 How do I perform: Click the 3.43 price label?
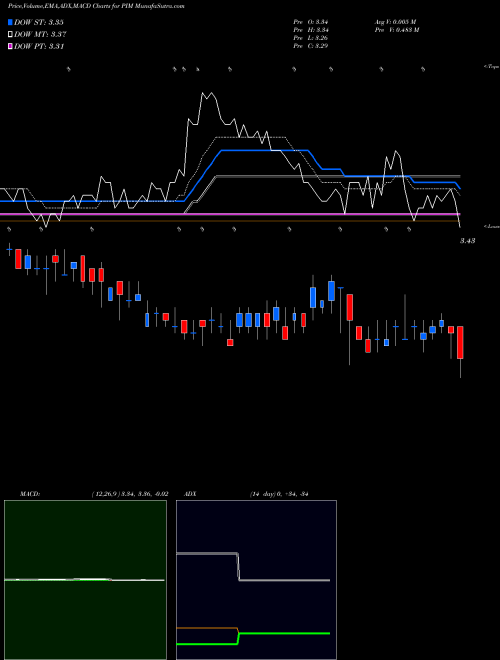[x=467, y=241]
